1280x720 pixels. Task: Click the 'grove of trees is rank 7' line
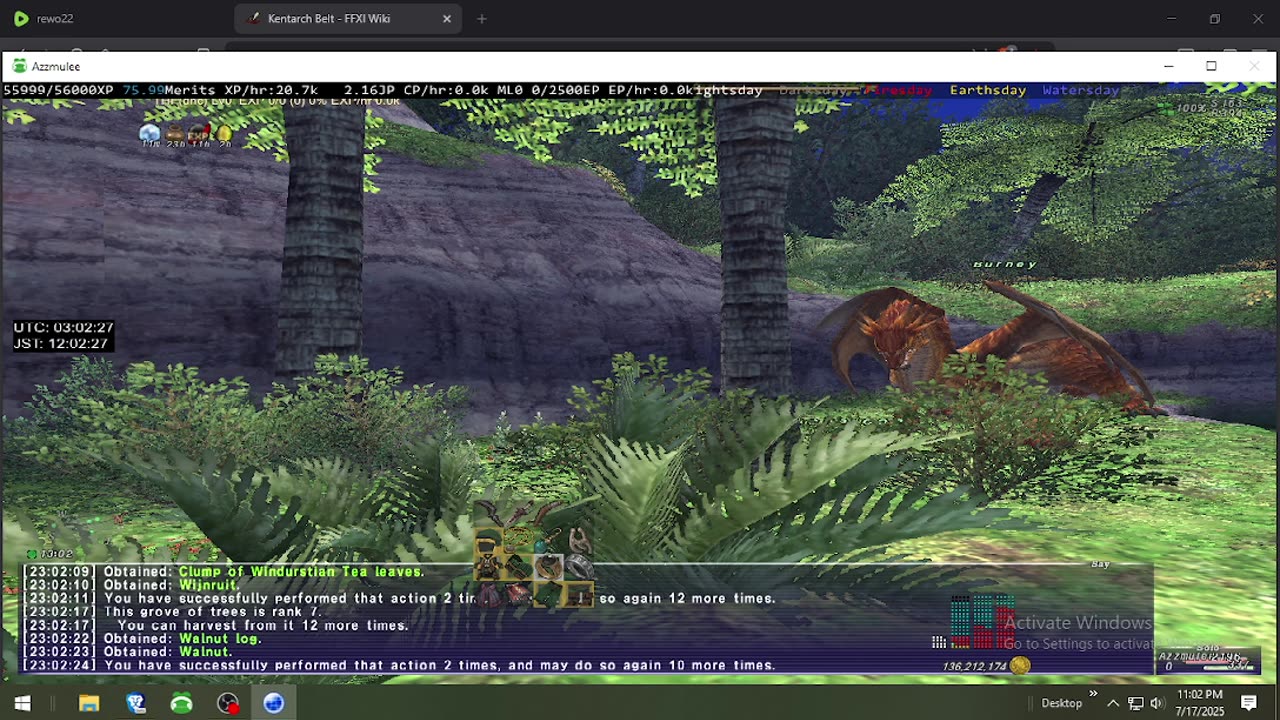pyautogui.click(x=172, y=612)
